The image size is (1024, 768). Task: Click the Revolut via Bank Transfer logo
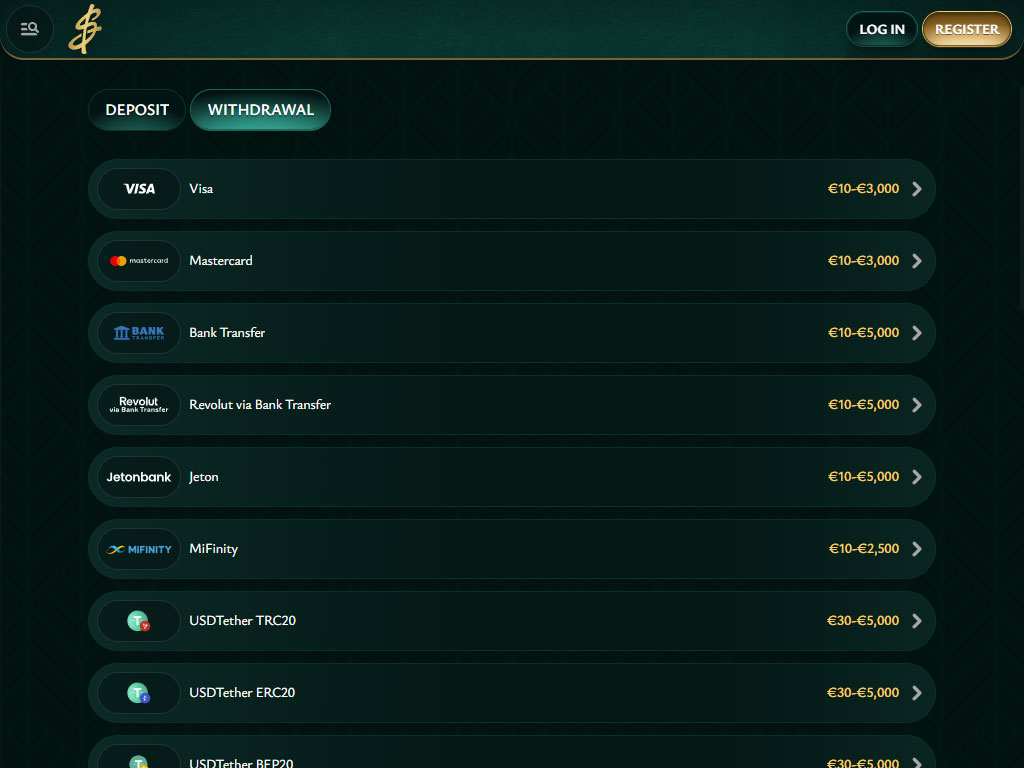tap(139, 405)
